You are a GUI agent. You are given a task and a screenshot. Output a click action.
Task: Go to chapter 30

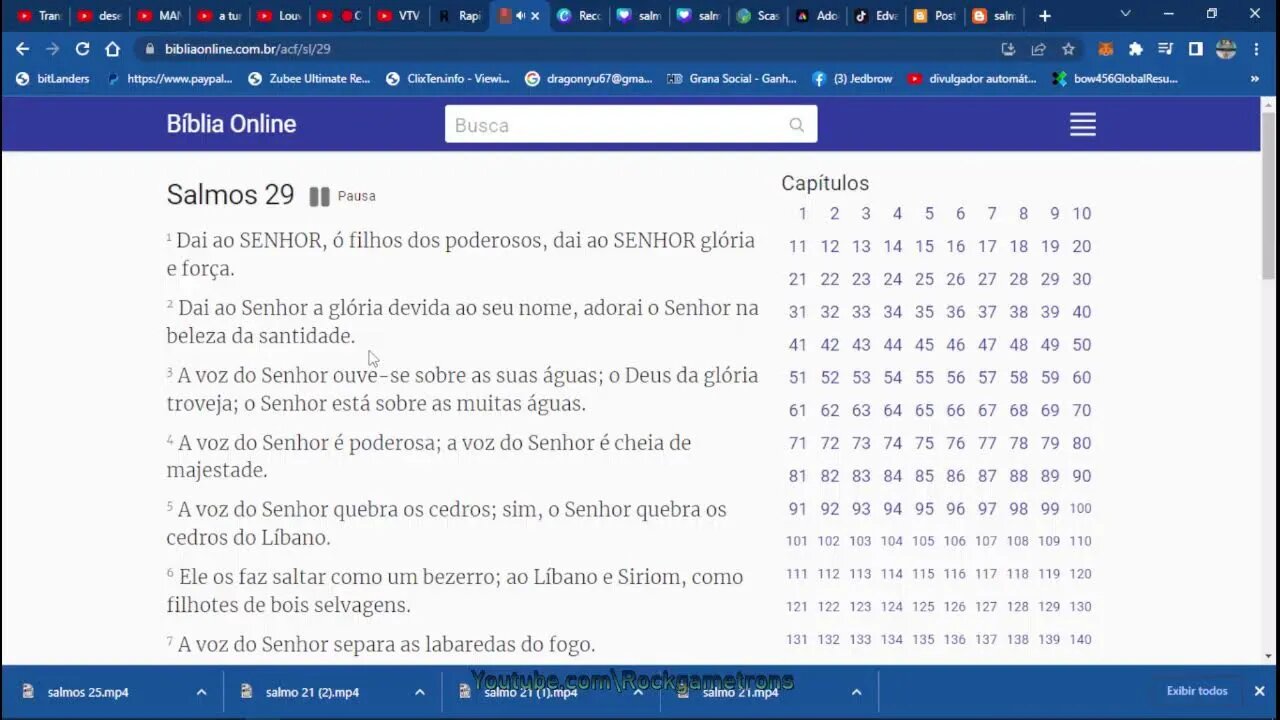[1082, 279]
